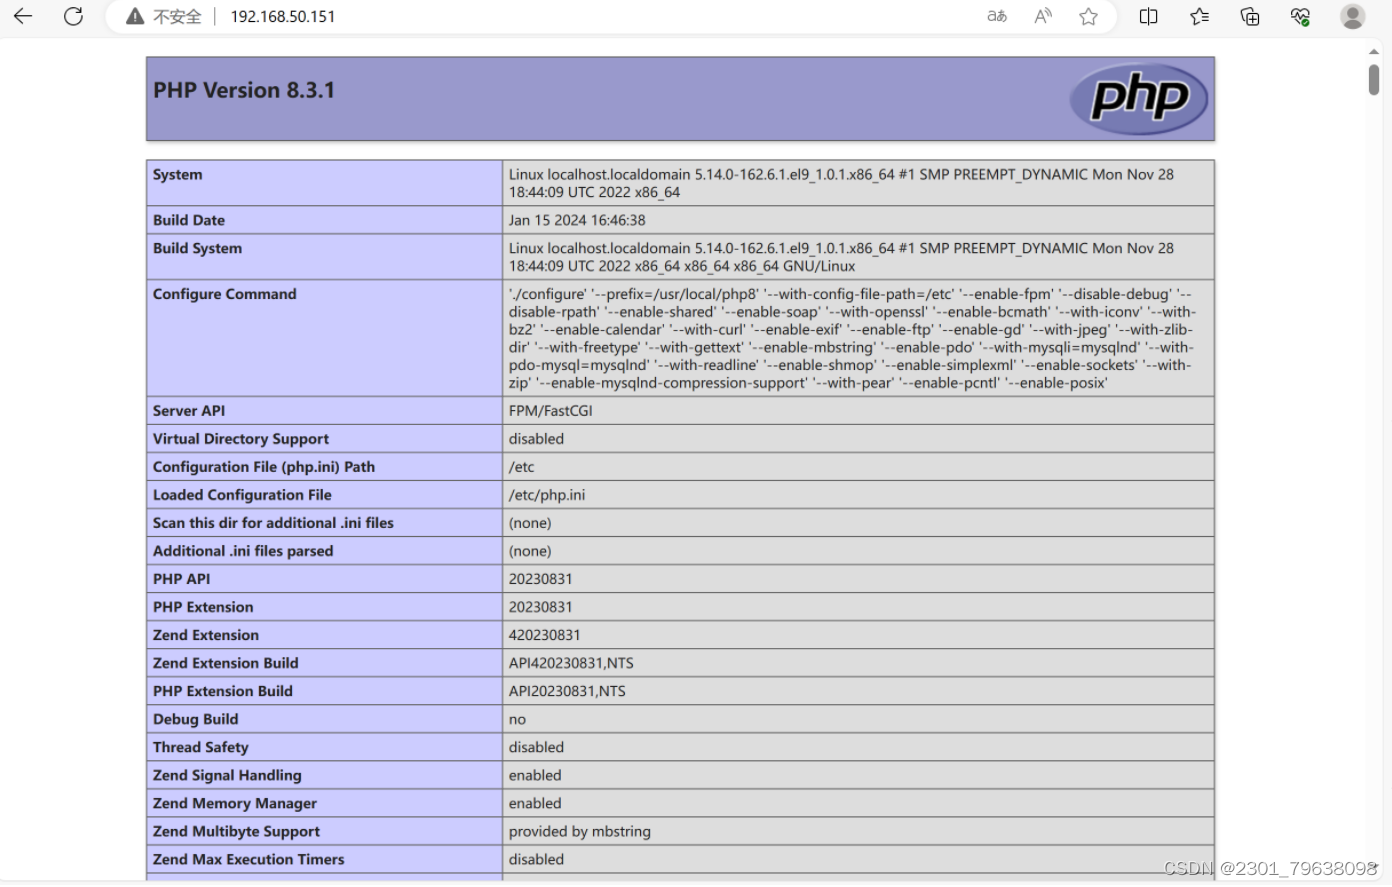1392x887 pixels.
Task: Click the Zend Memory Manager label
Action: tap(235, 803)
